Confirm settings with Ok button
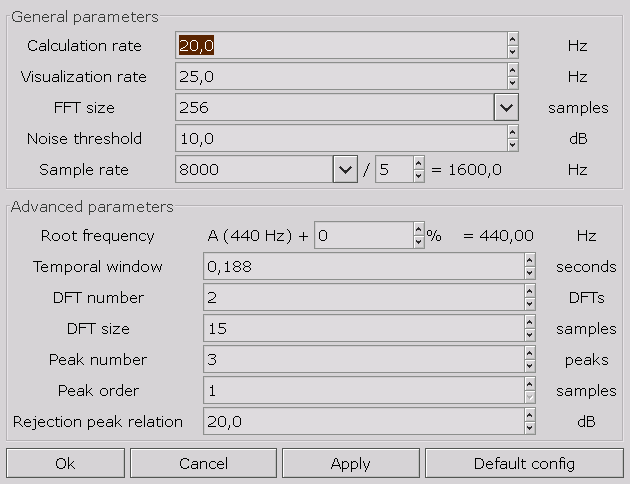Screen dimensions: 630x484 click(65, 463)
